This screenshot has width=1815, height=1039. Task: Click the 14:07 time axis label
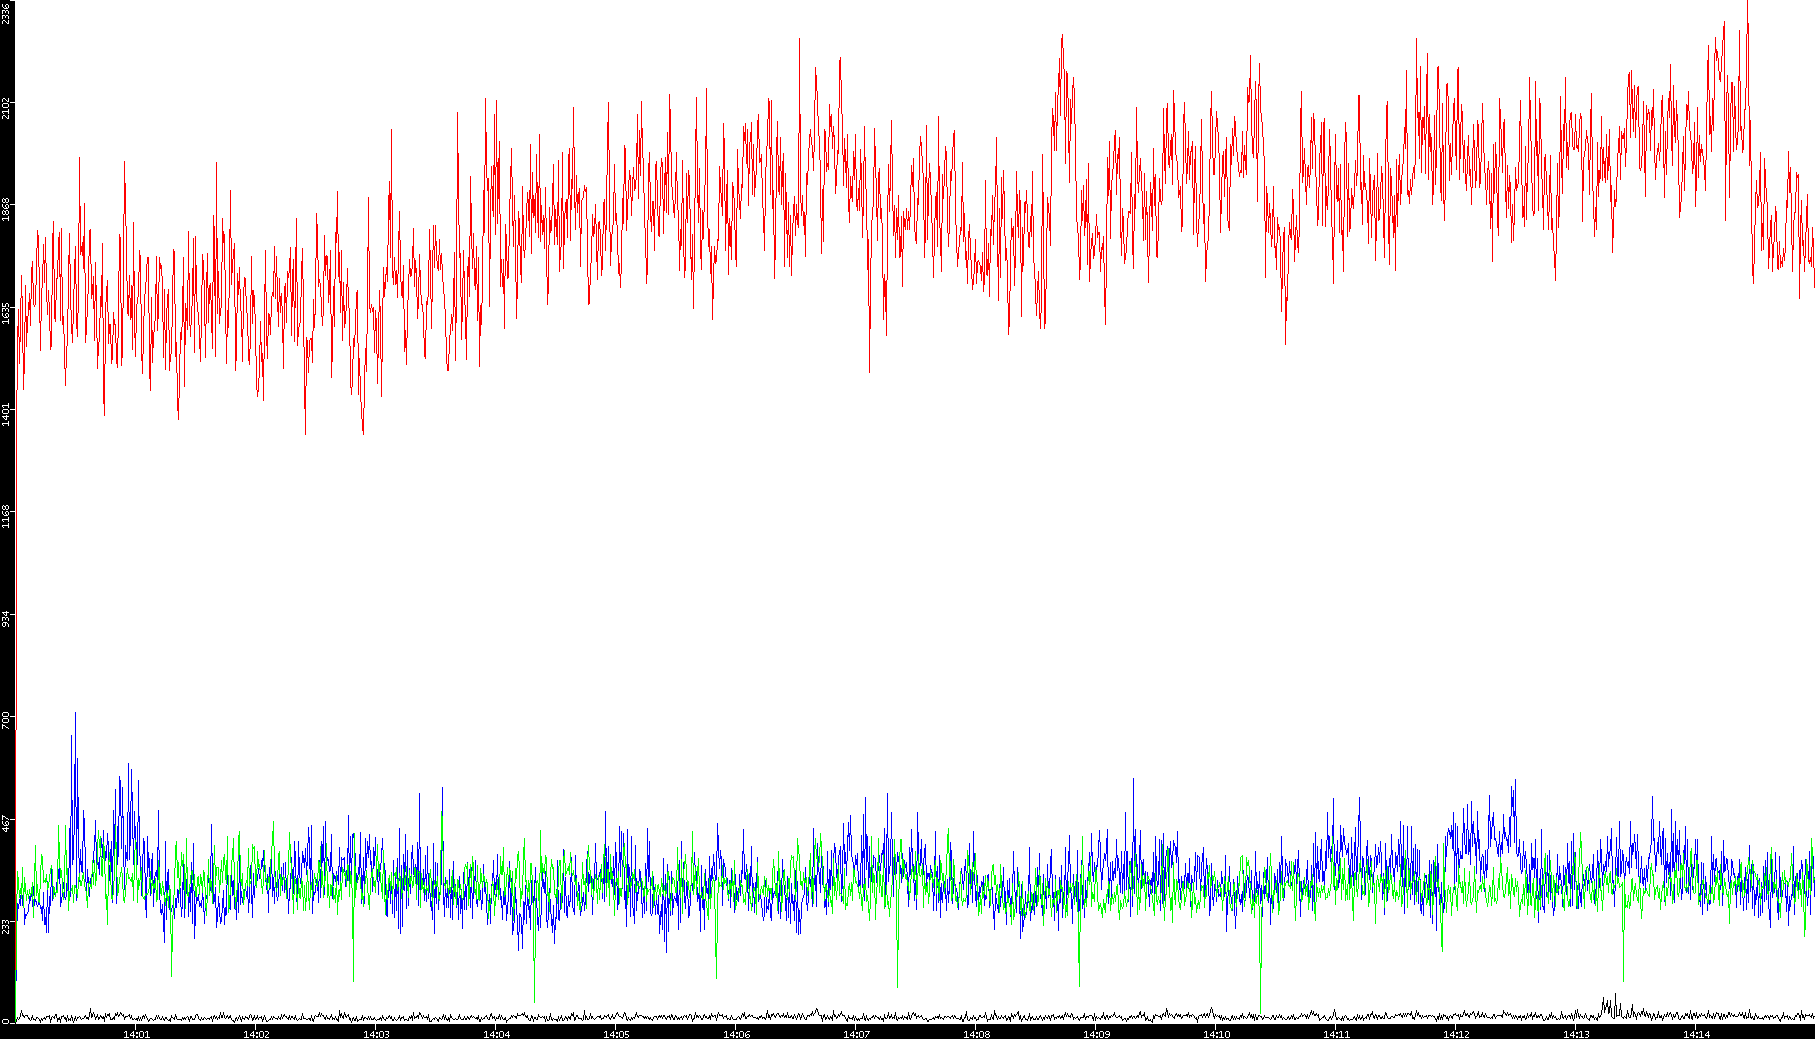tap(856, 1034)
